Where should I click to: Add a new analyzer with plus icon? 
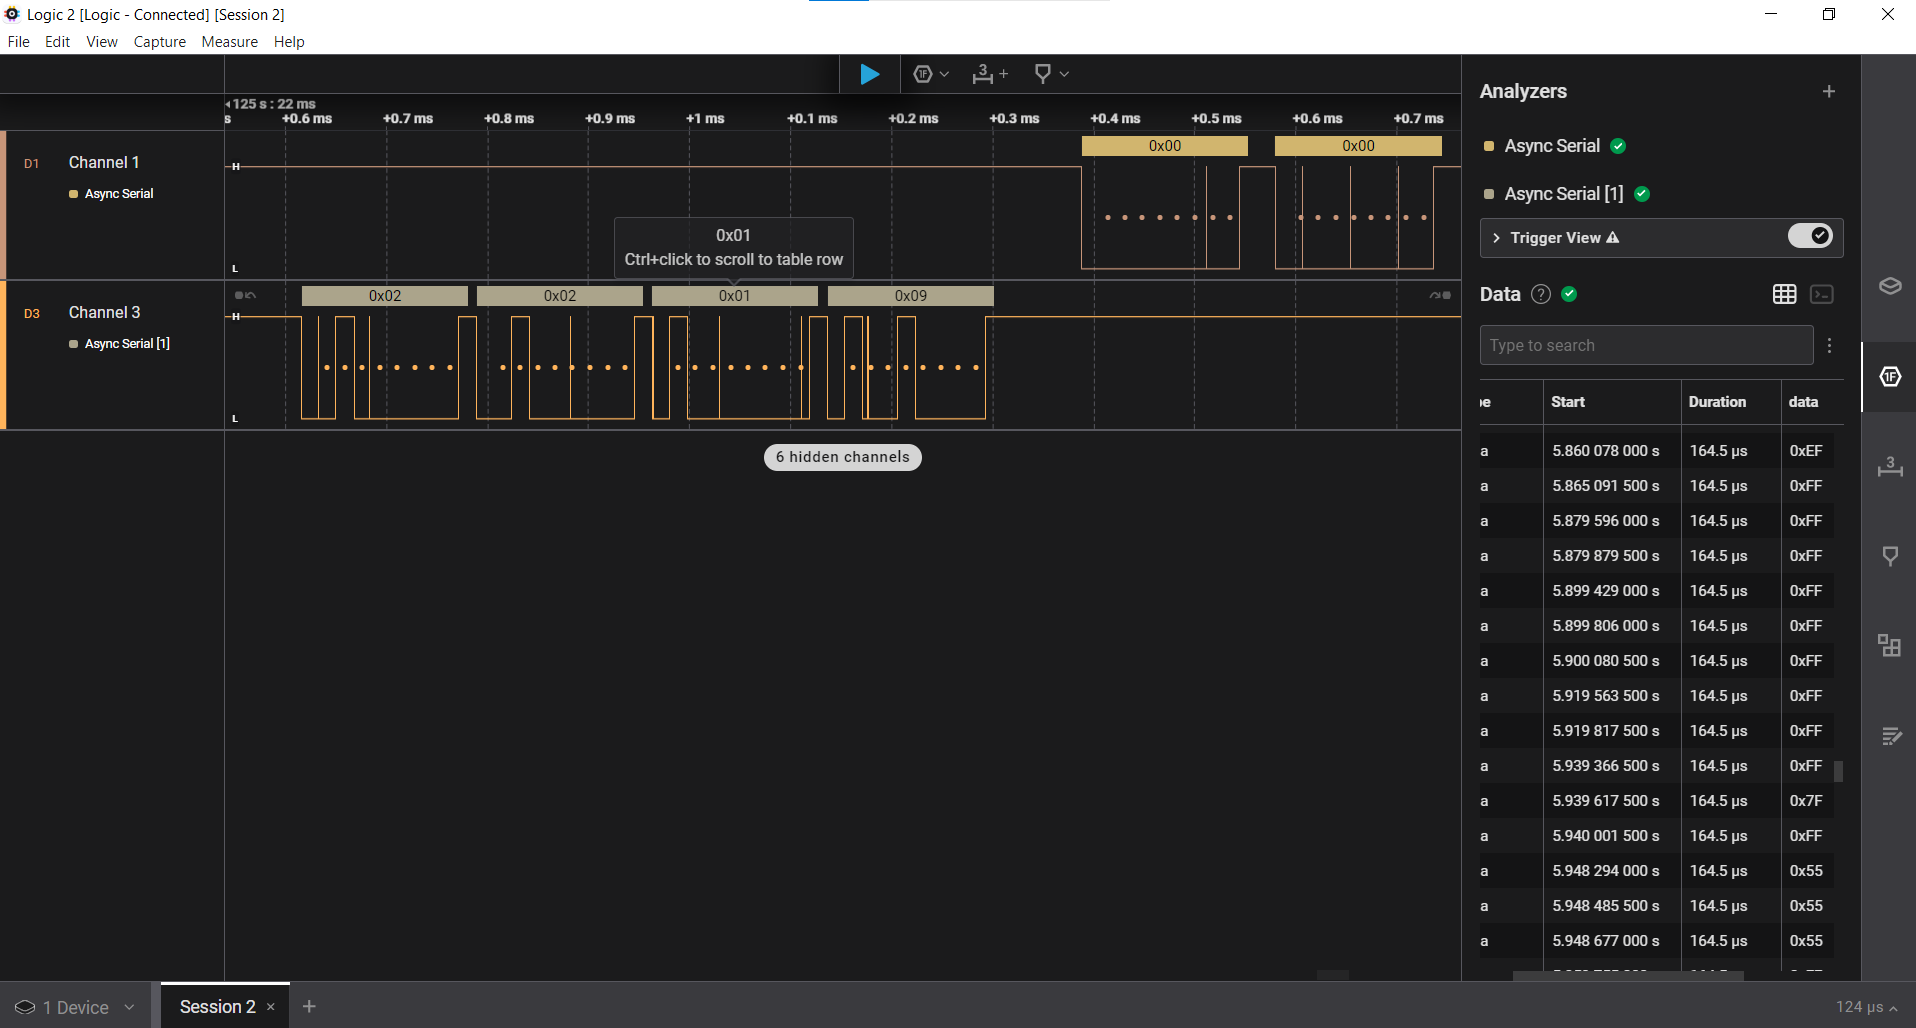point(1829,91)
